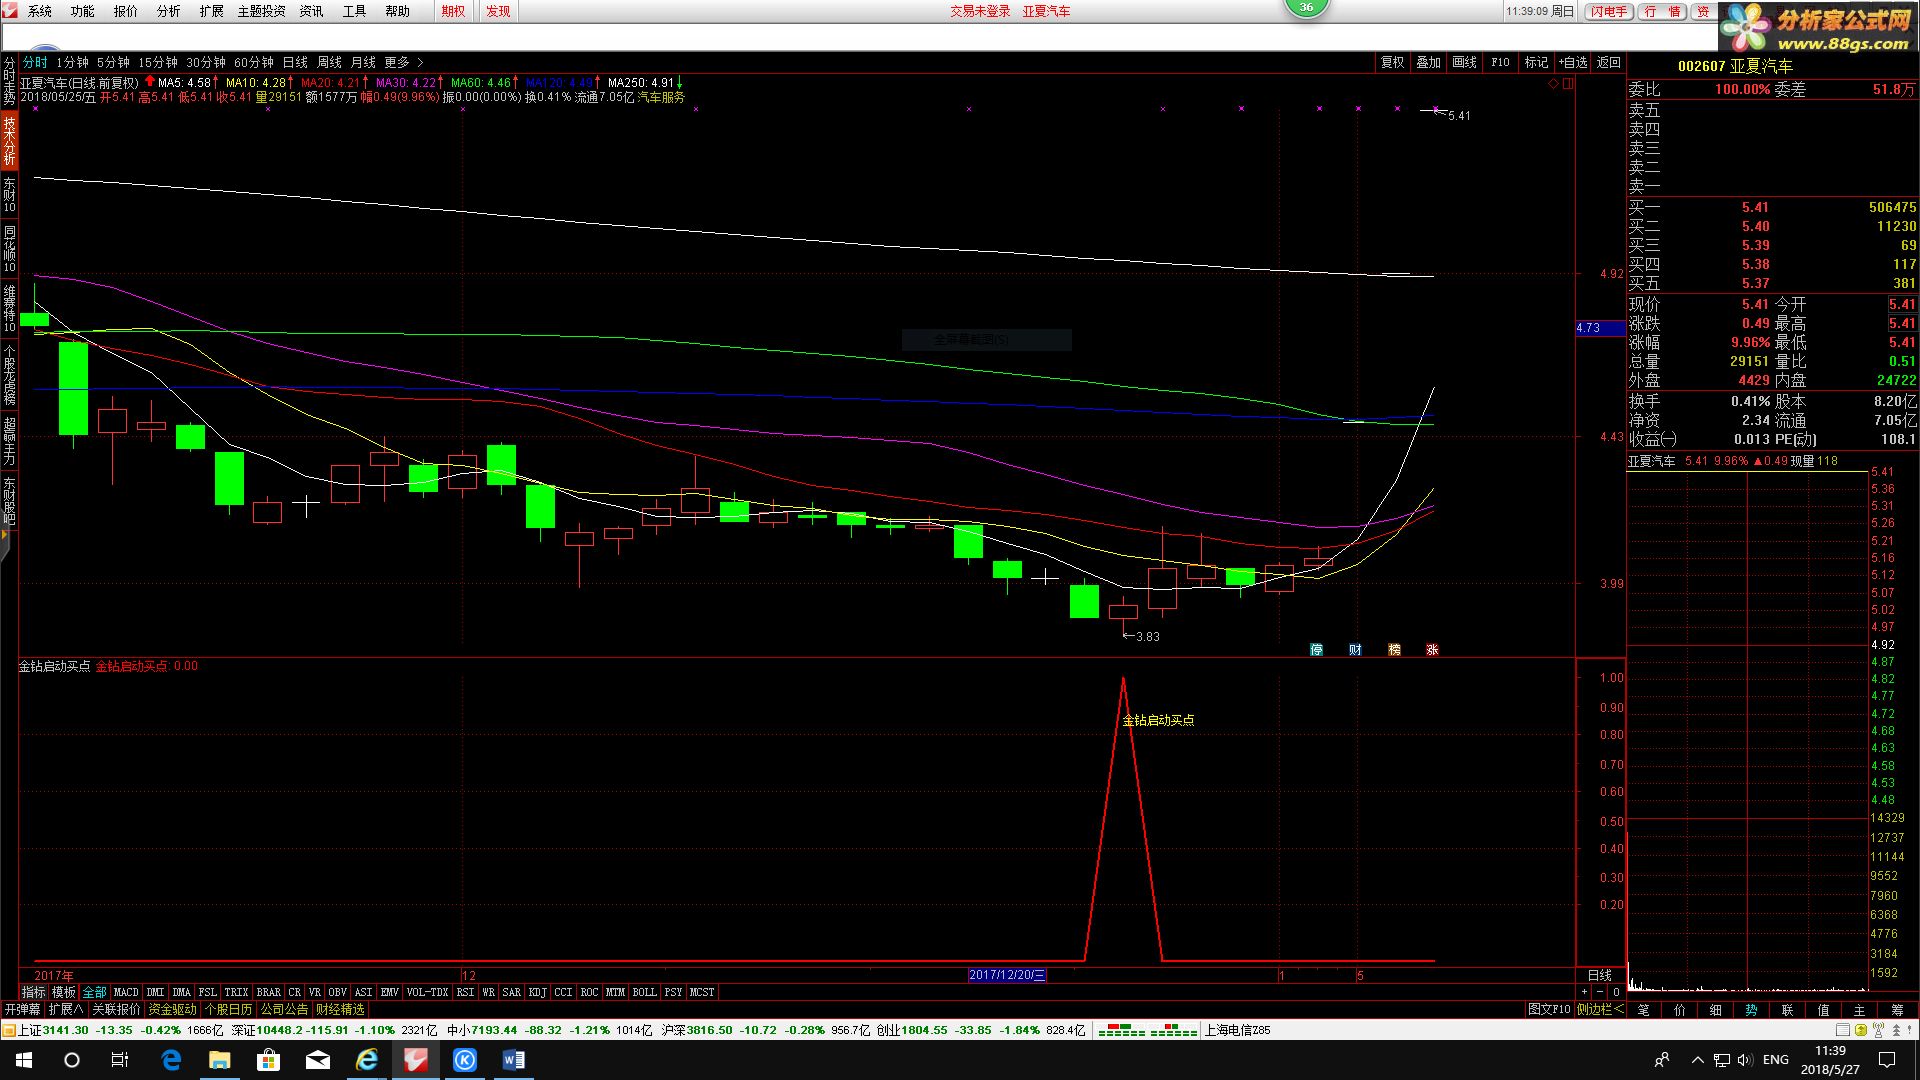Click the 返回 button
1920x1080 pixels.
(x=1609, y=62)
